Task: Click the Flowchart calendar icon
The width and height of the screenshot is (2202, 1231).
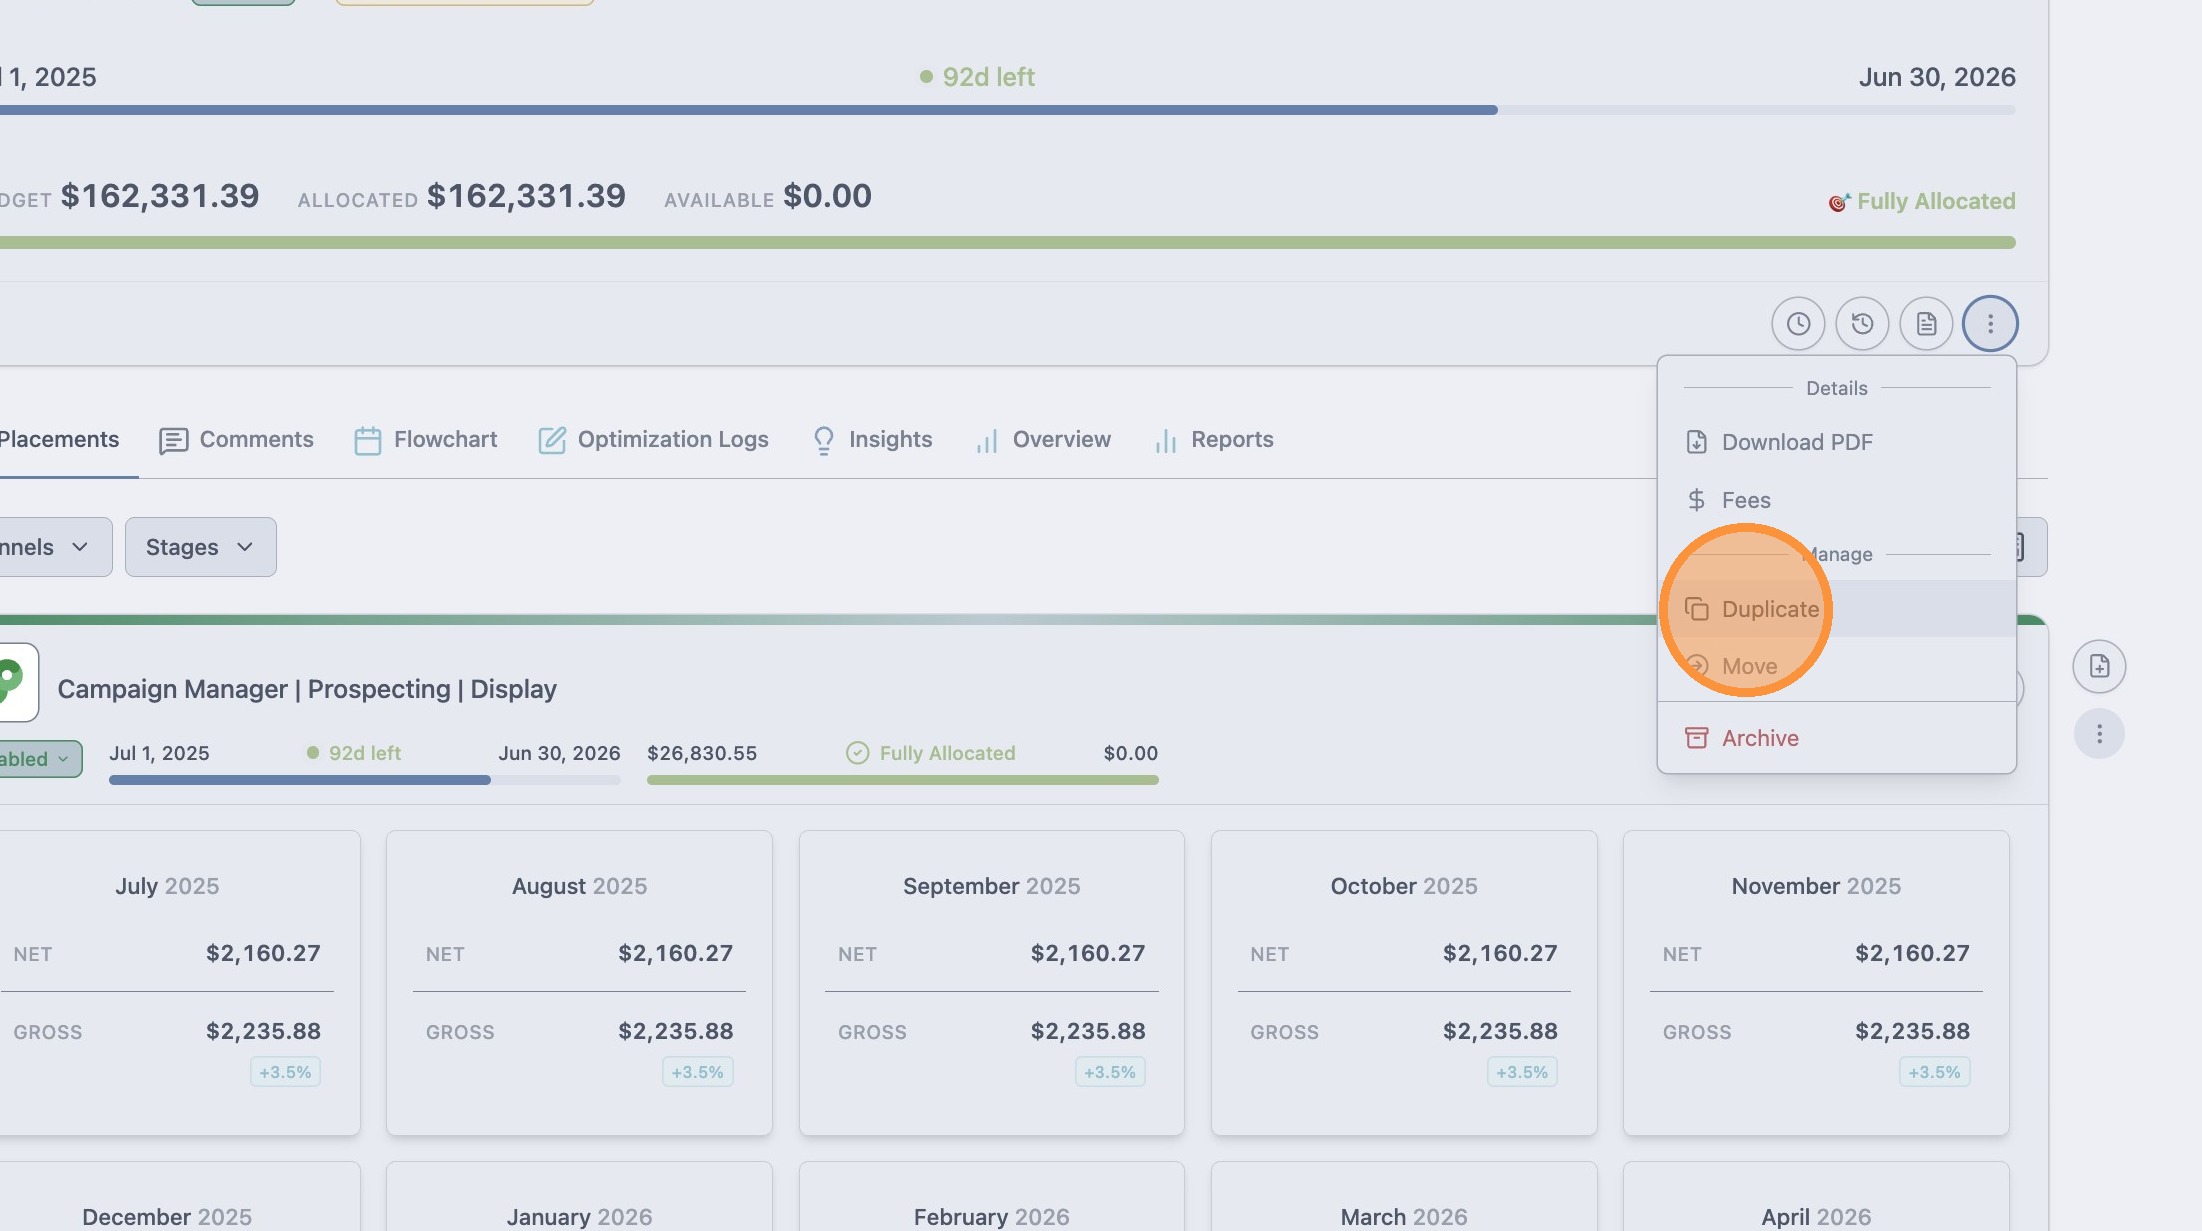Action: coord(368,441)
